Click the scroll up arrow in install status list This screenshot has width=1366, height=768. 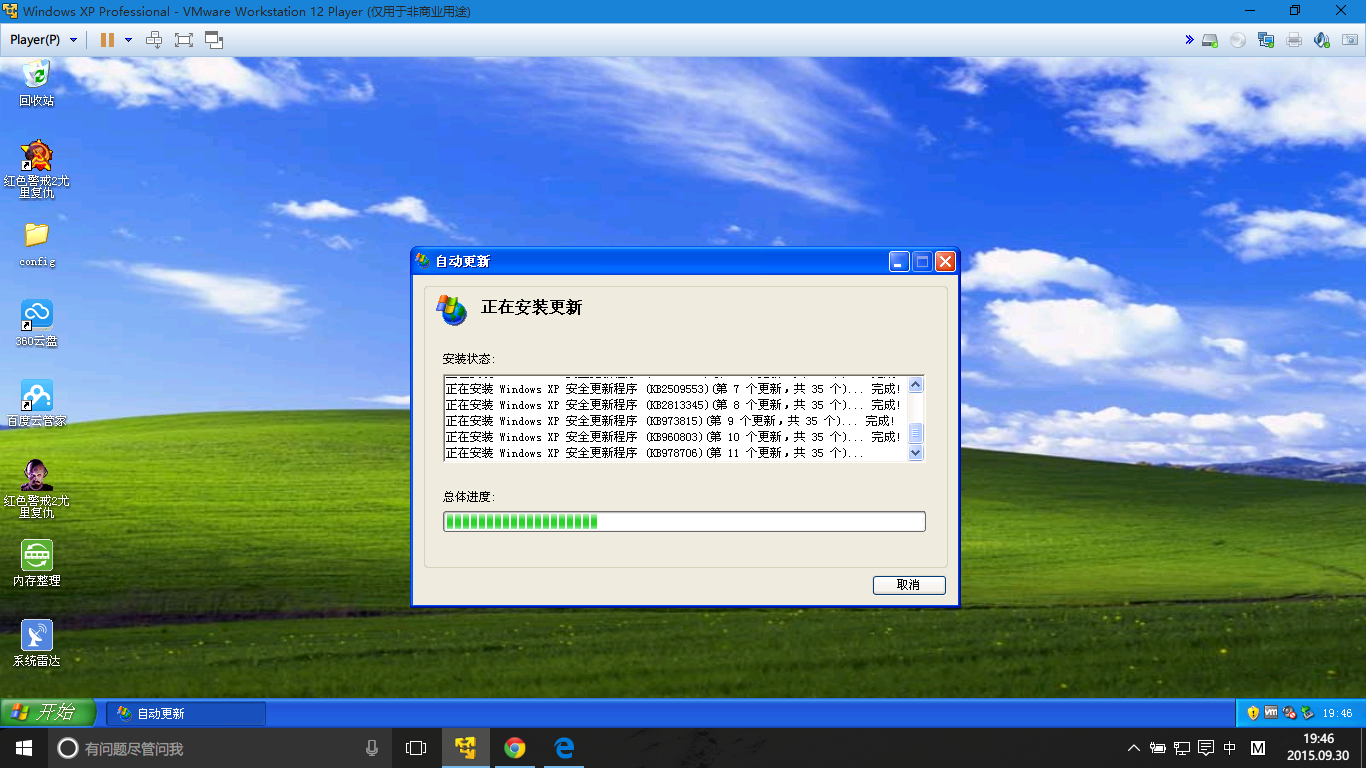(x=915, y=385)
